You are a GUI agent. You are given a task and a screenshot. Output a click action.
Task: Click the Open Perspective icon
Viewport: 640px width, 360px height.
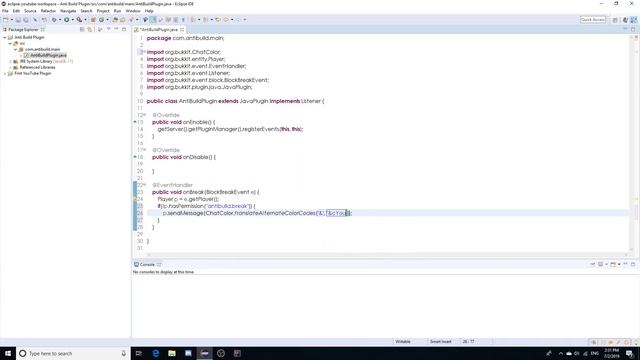click(615, 20)
